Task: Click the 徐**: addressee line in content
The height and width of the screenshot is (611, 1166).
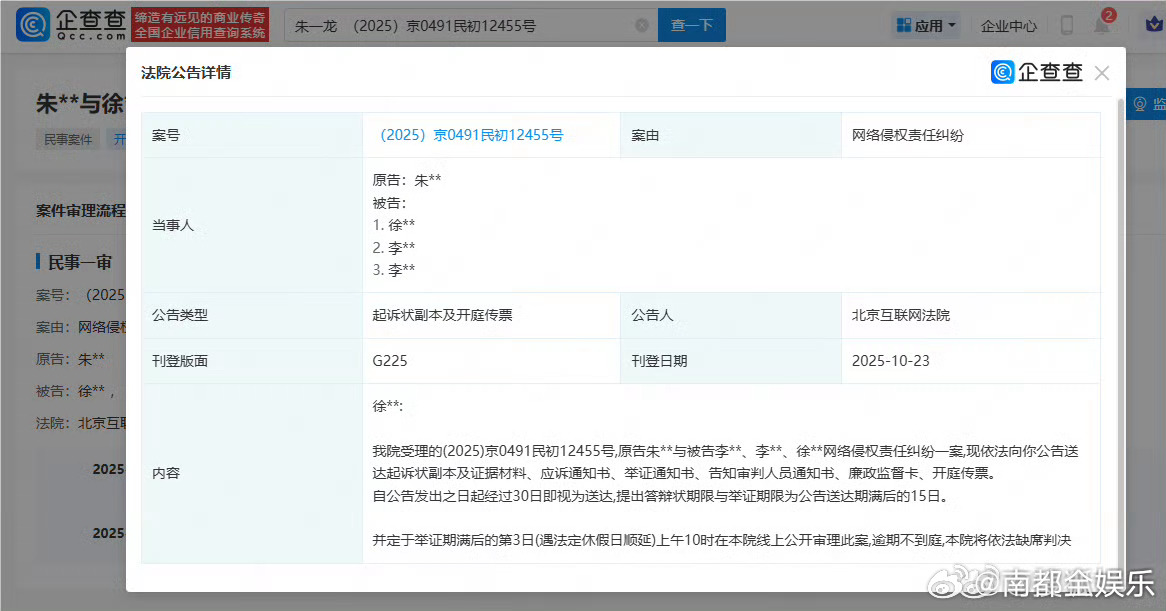Action: tap(387, 406)
